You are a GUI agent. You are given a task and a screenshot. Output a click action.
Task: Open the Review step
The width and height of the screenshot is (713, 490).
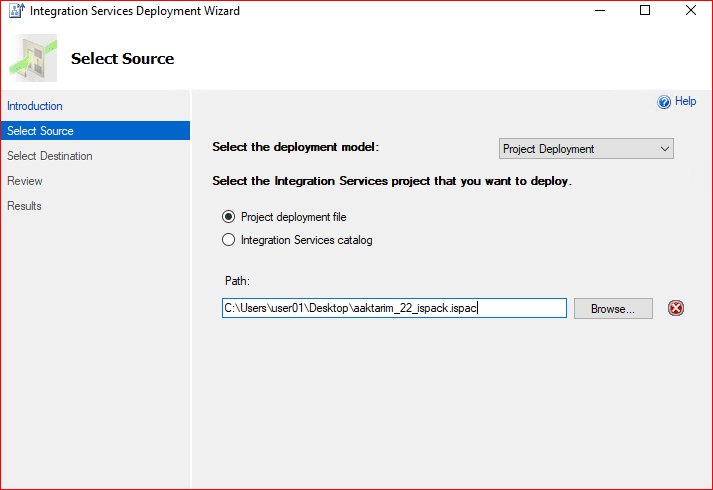[x=25, y=181]
